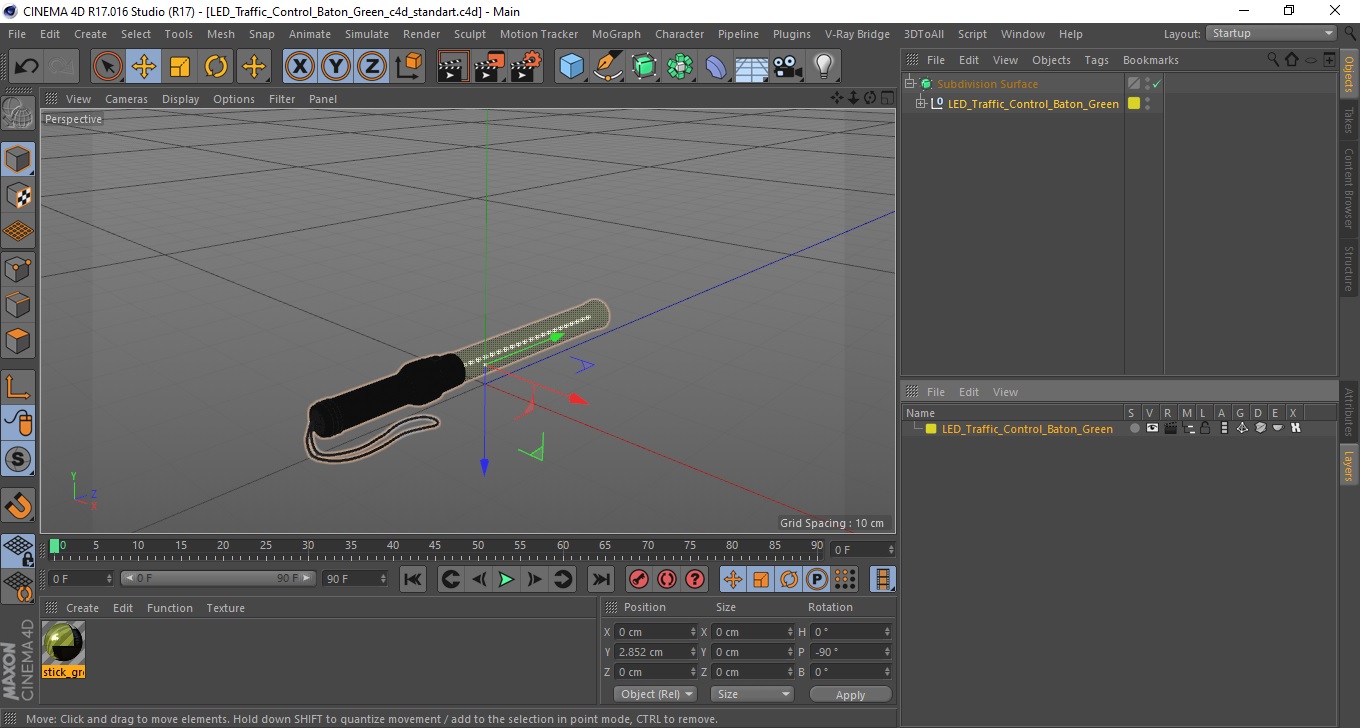Toggle layer Solo dot in Layers panel
1360x728 pixels.
click(x=1134, y=428)
